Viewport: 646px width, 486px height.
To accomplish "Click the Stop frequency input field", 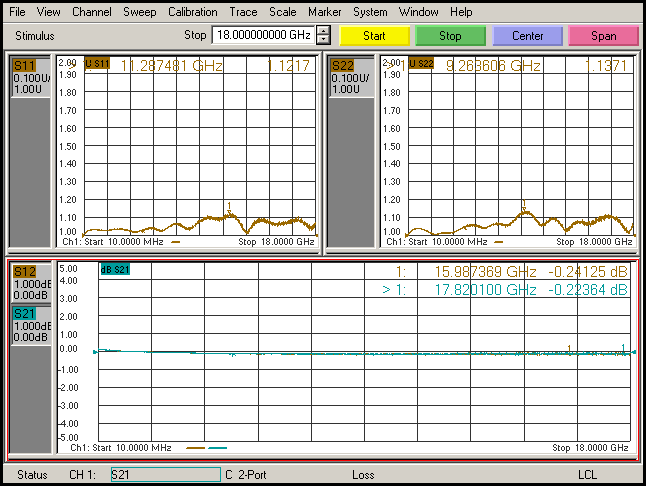I will [x=263, y=35].
